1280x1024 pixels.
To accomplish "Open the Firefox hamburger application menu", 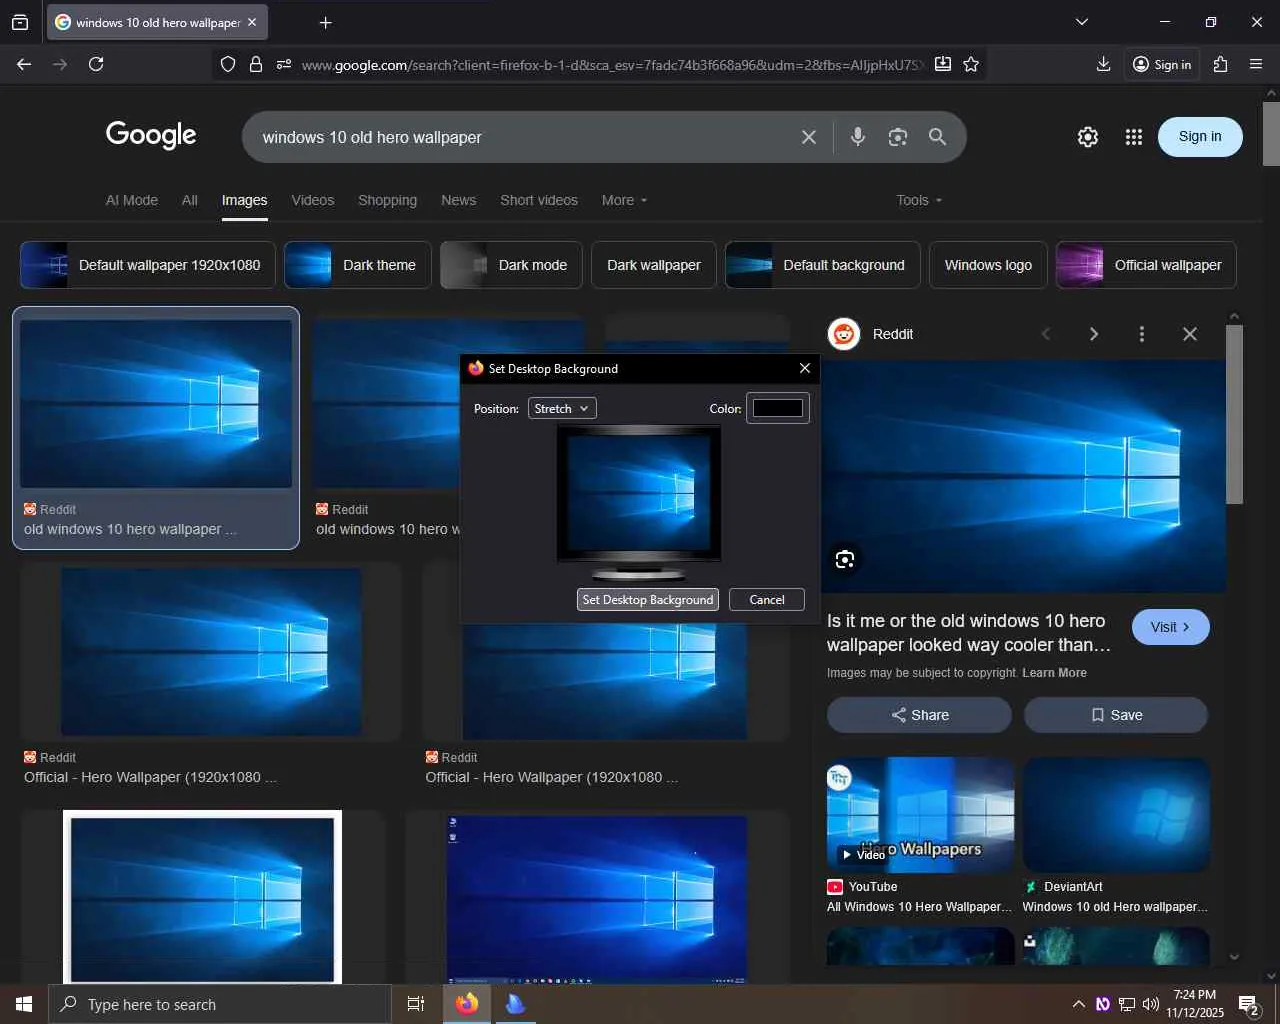I will point(1256,64).
